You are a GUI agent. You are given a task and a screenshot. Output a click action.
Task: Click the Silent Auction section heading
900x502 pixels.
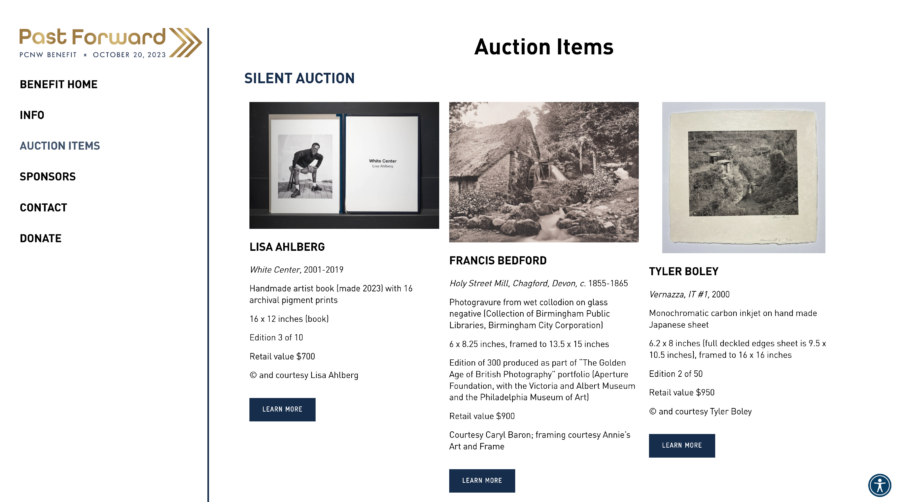click(299, 78)
